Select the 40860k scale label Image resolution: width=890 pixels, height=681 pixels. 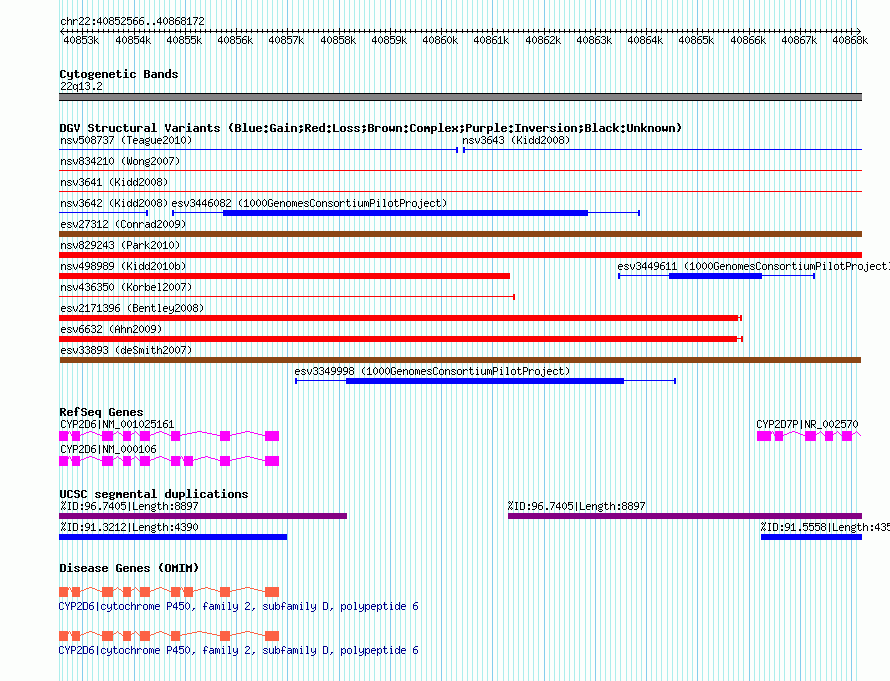440,40
